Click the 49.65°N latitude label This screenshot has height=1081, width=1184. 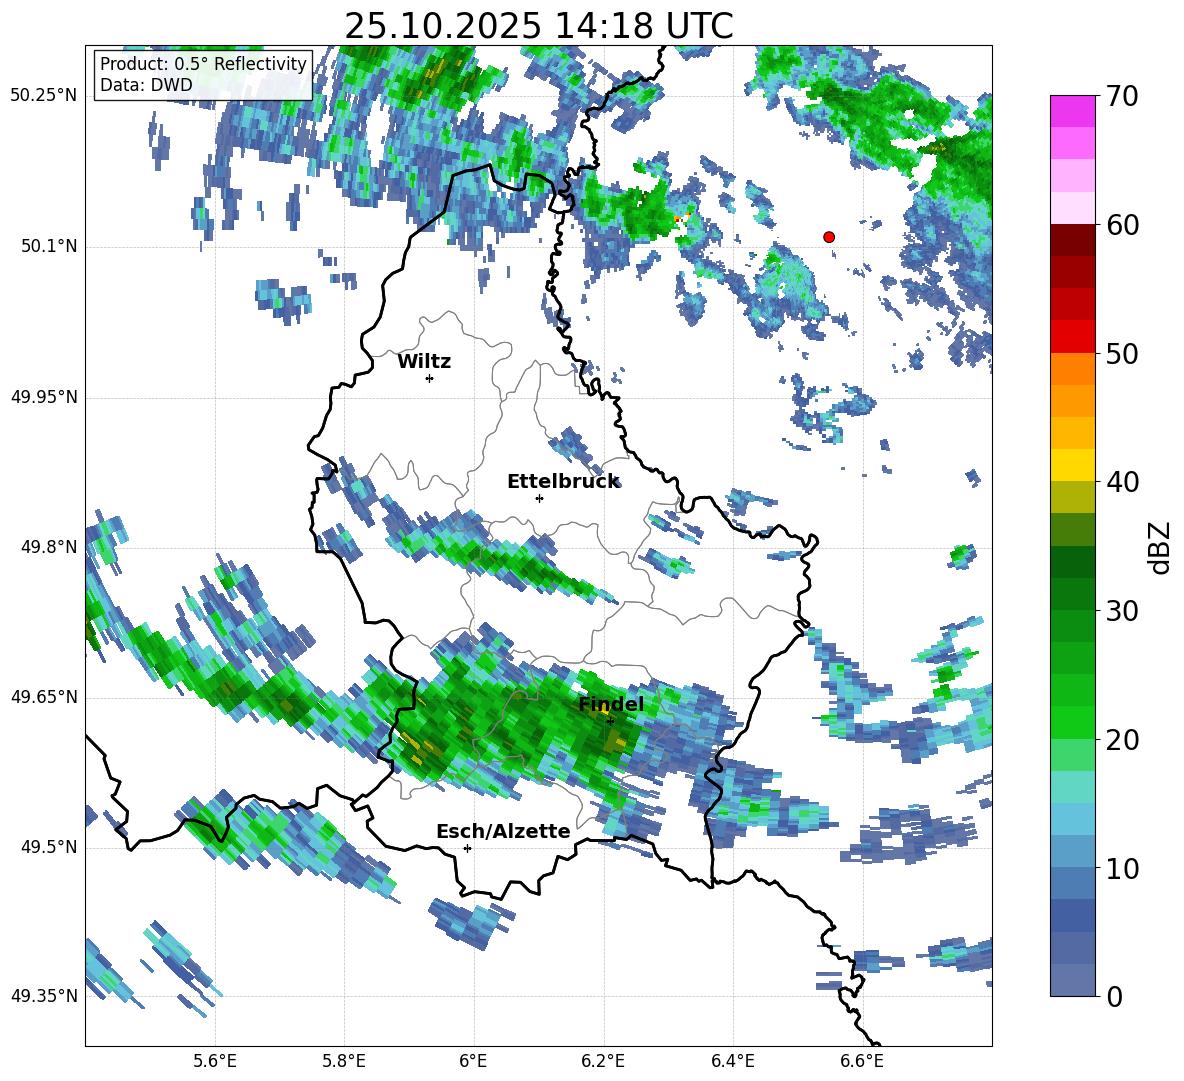[44, 697]
